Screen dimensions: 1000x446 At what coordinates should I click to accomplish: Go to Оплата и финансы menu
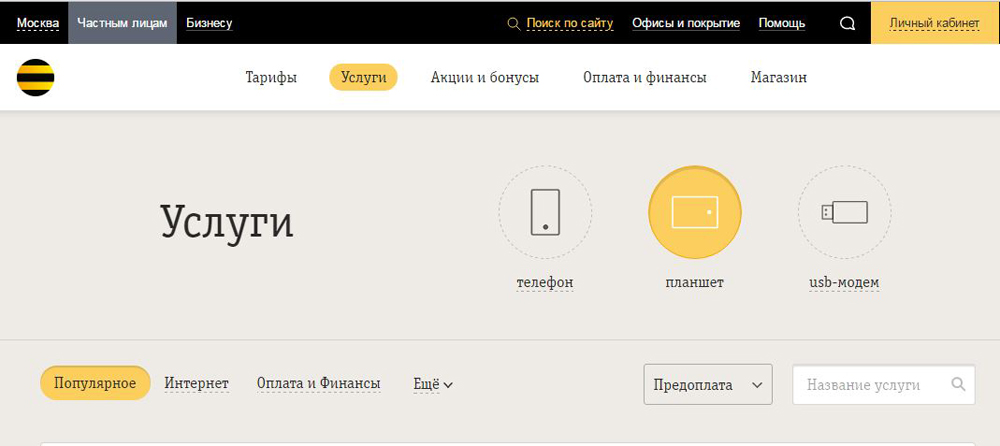coord(644,78)
